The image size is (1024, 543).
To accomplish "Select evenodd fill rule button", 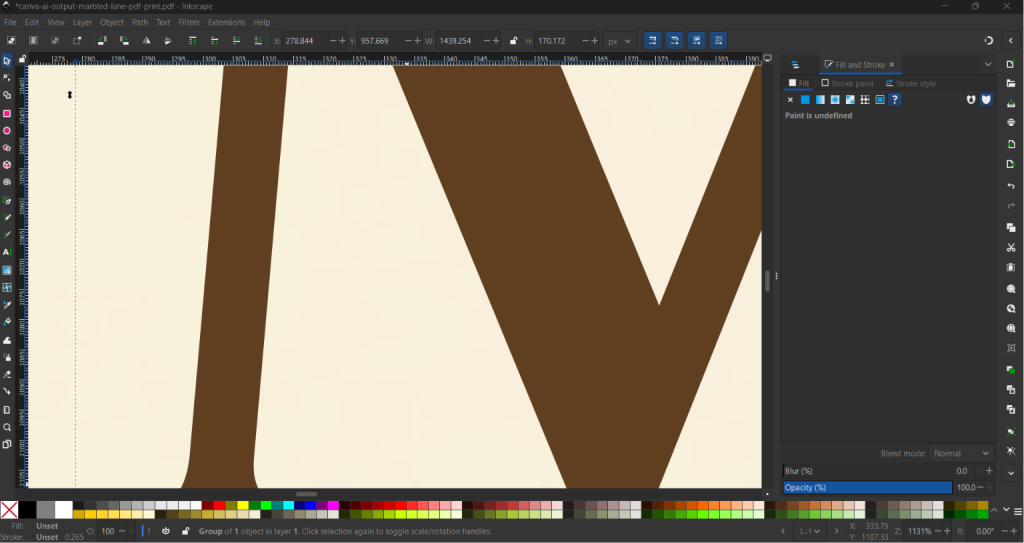I will tap(971, 100).
